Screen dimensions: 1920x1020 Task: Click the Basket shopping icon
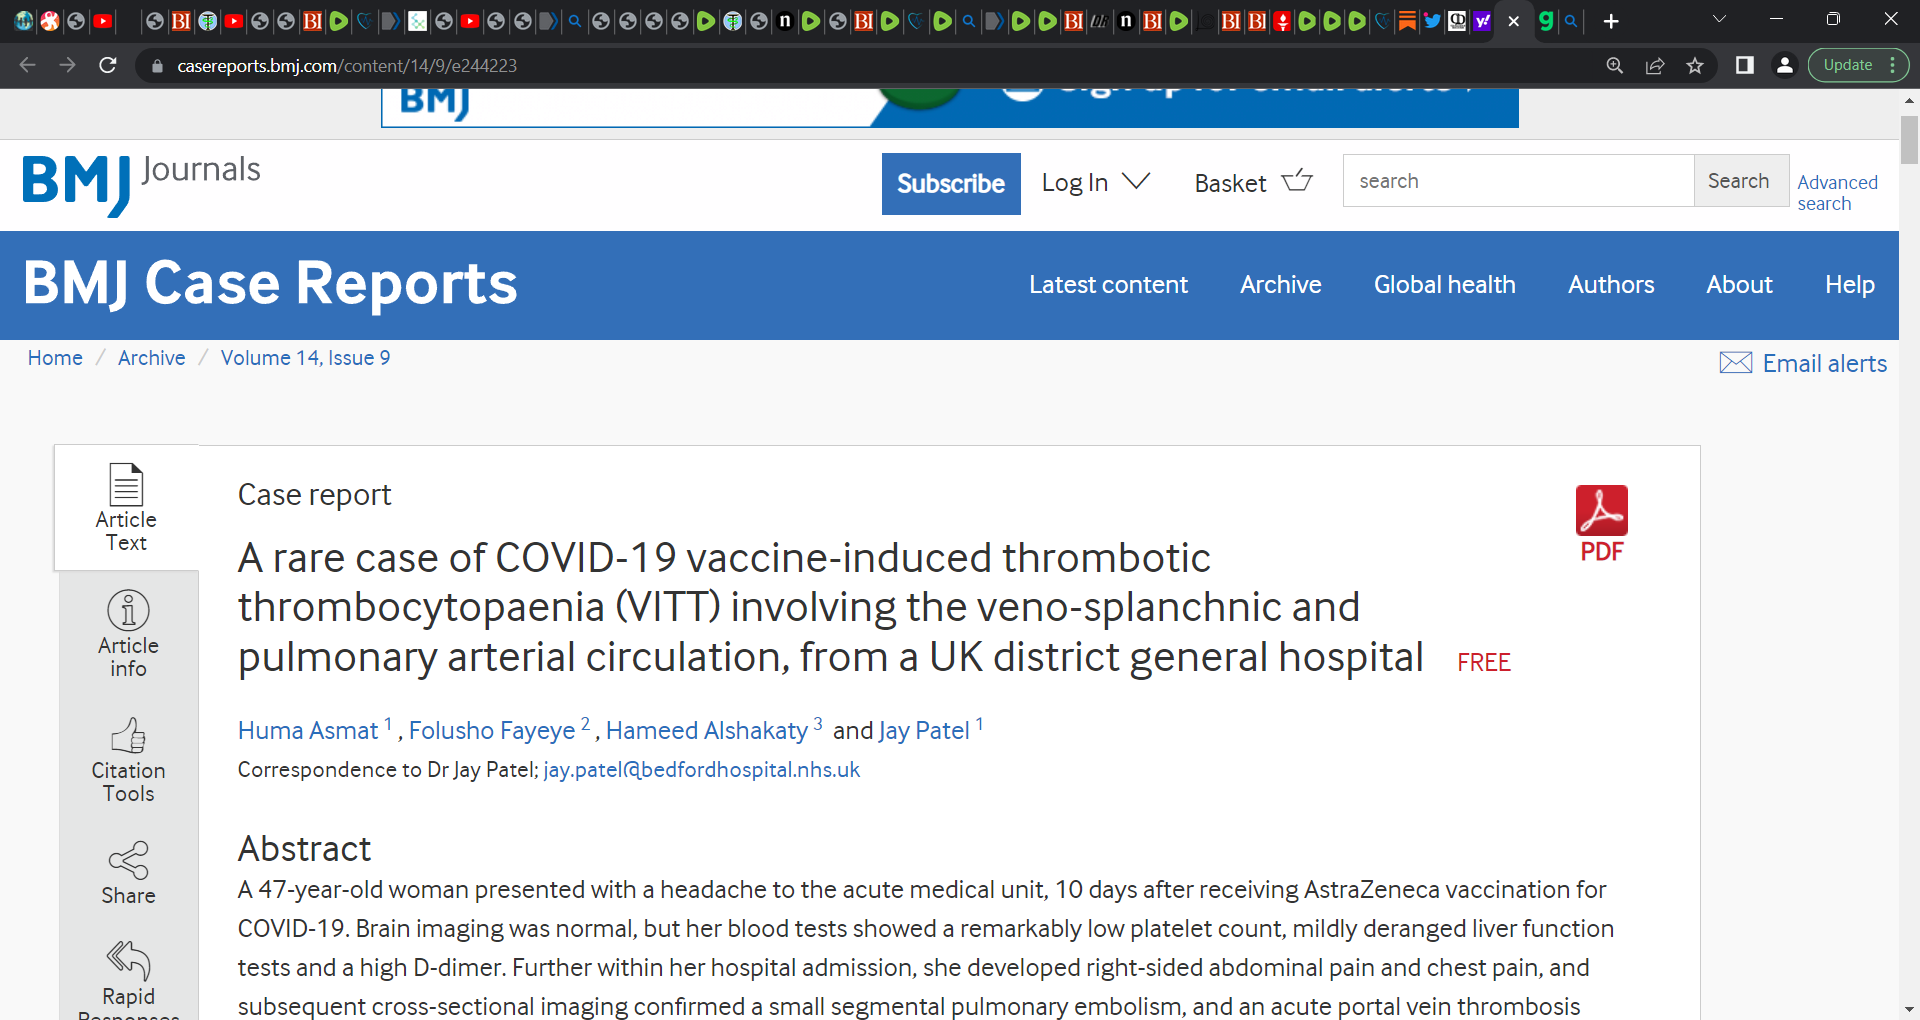[x=1297, y=181]
